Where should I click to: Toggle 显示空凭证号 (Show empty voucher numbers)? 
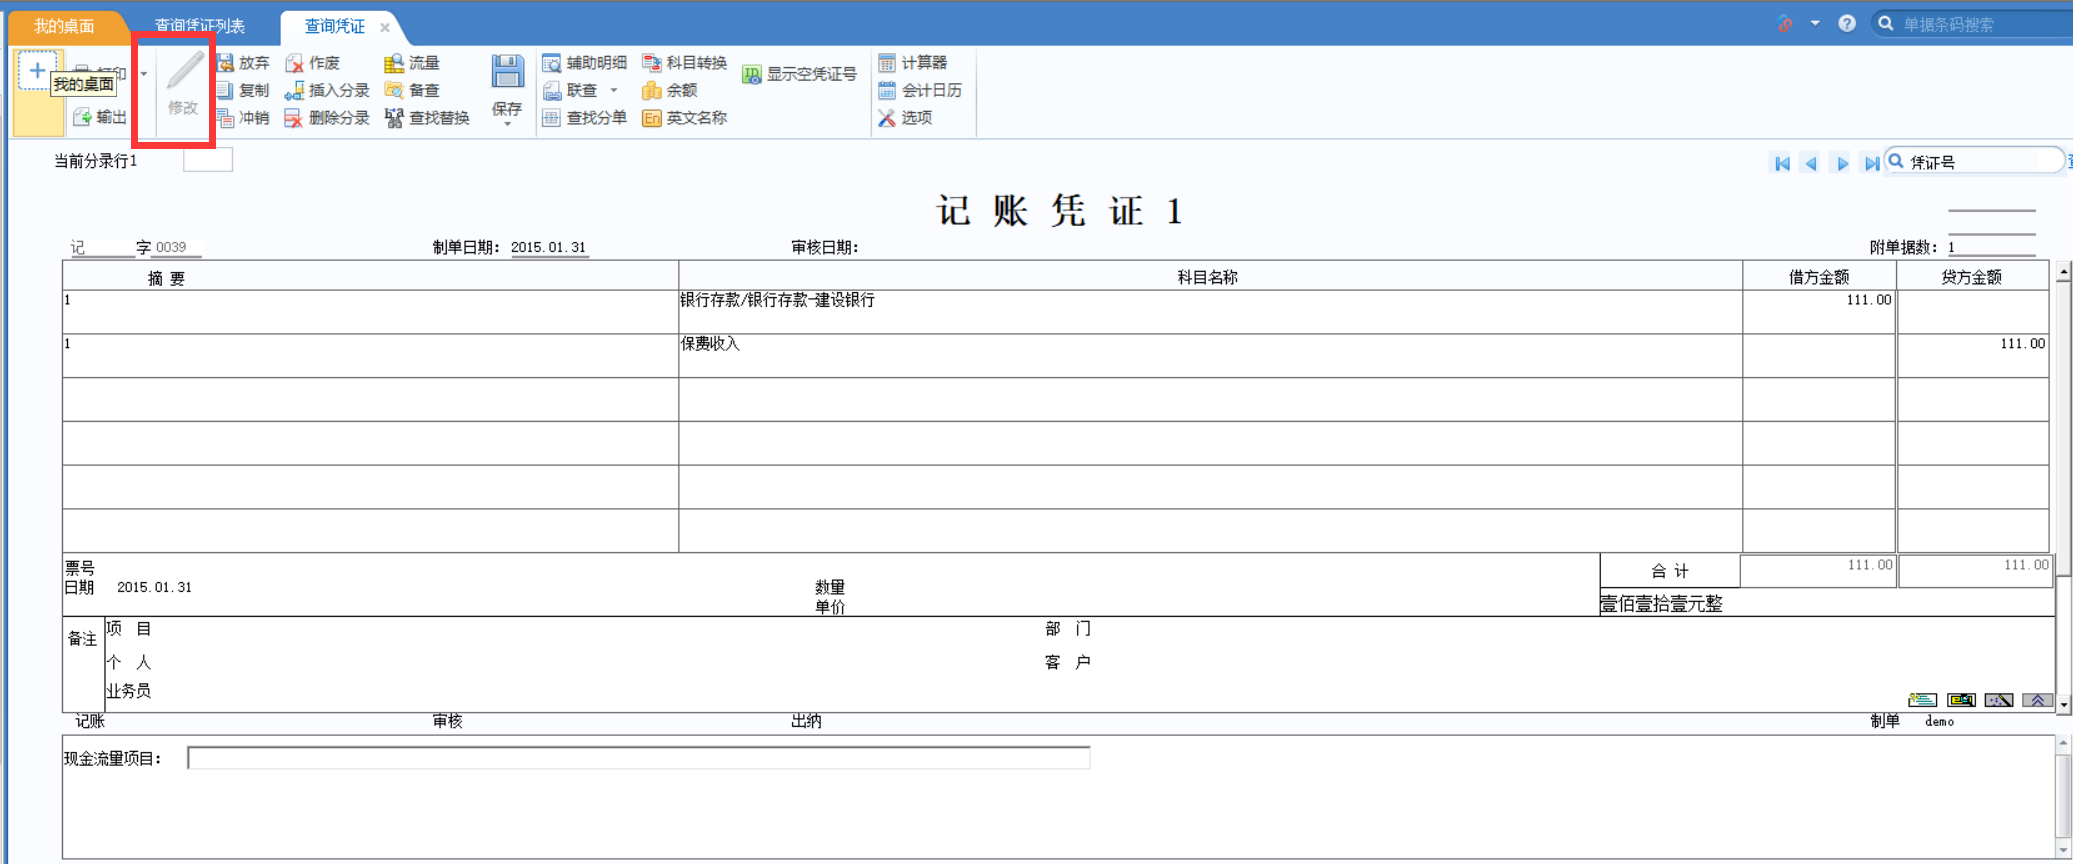pyautogui.click(x=751, y=75)
